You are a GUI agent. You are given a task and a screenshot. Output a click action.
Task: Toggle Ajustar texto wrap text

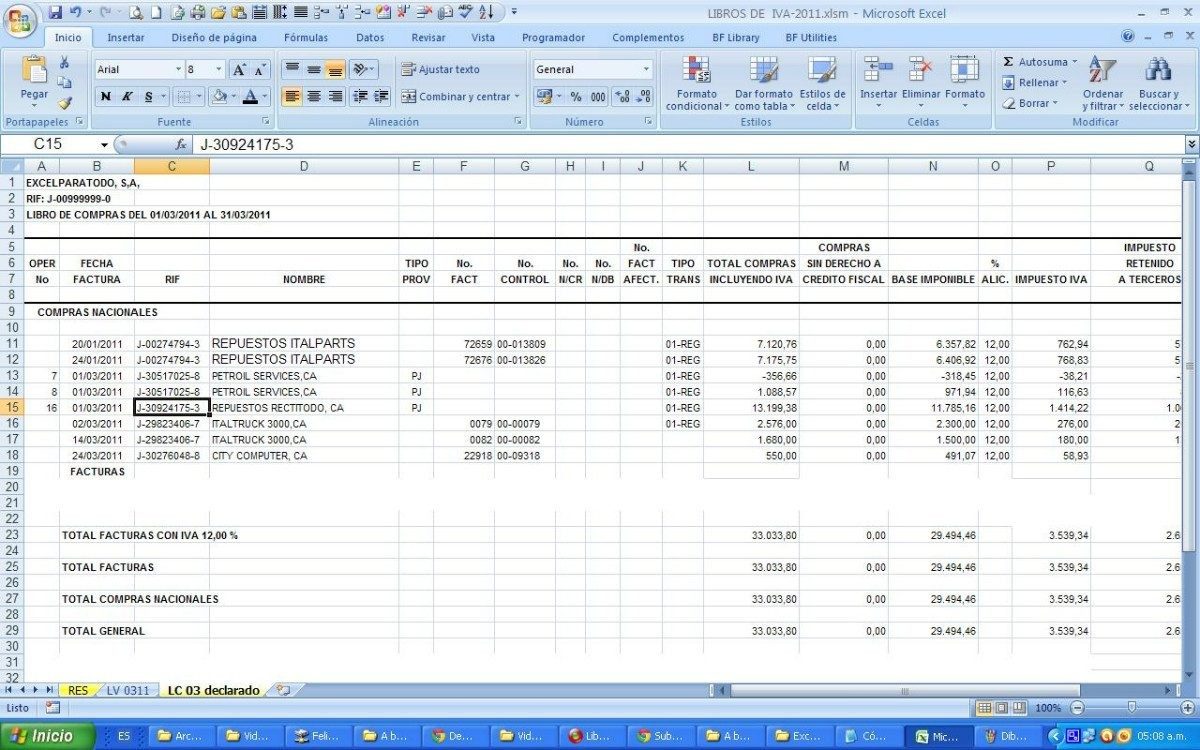(x=440, y=70)
